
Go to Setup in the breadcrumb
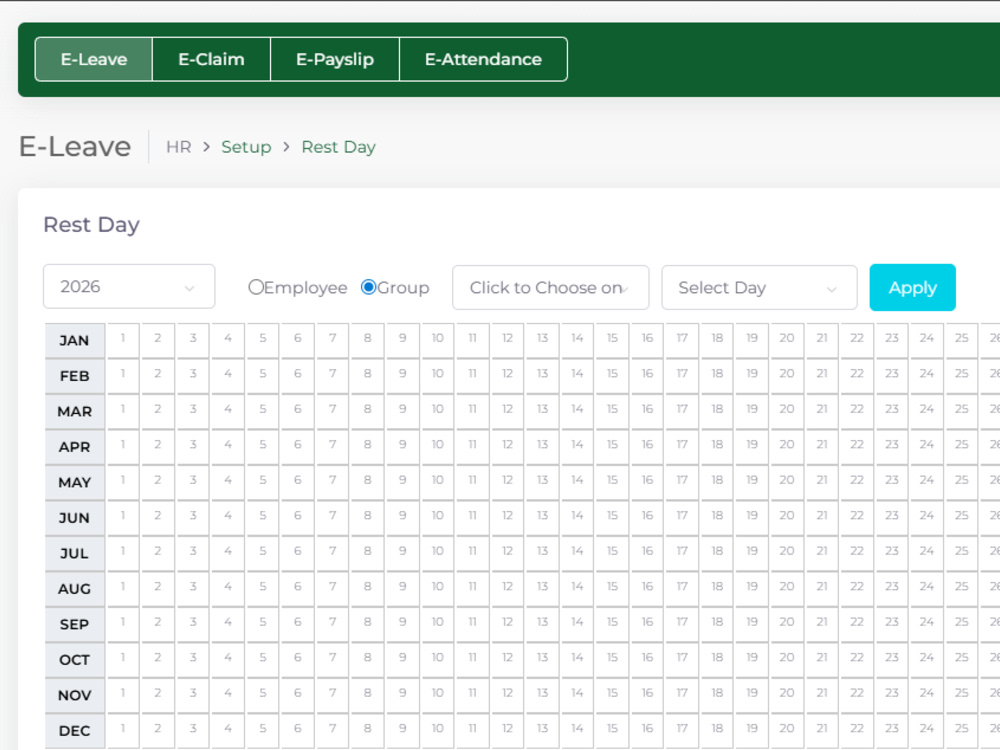pos(246,147)
